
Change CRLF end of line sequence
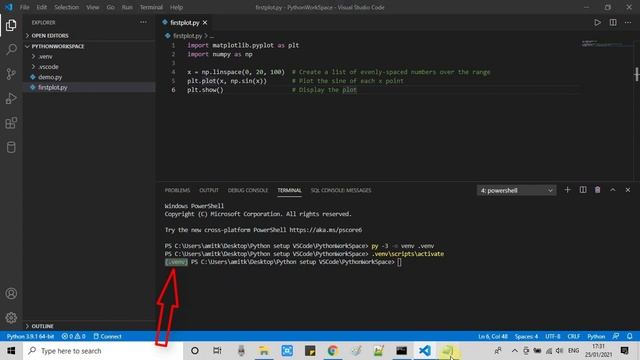(573, 336)
